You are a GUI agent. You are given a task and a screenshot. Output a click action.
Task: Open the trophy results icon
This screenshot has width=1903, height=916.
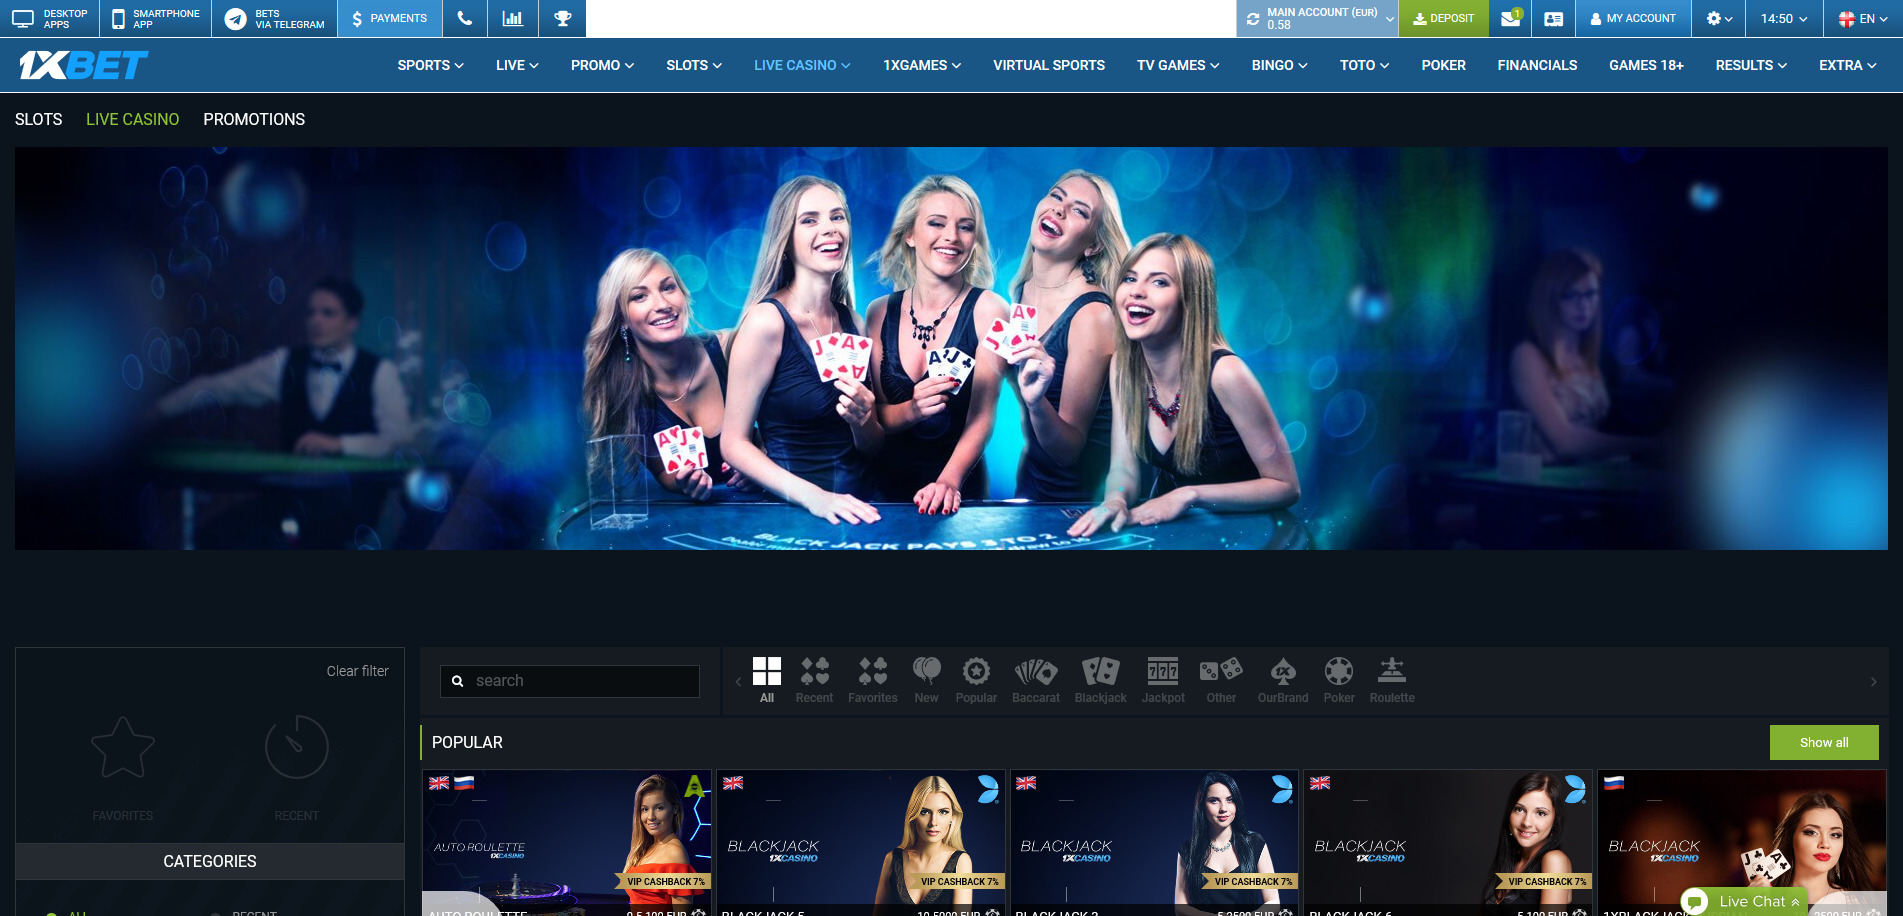pos(562,18)
